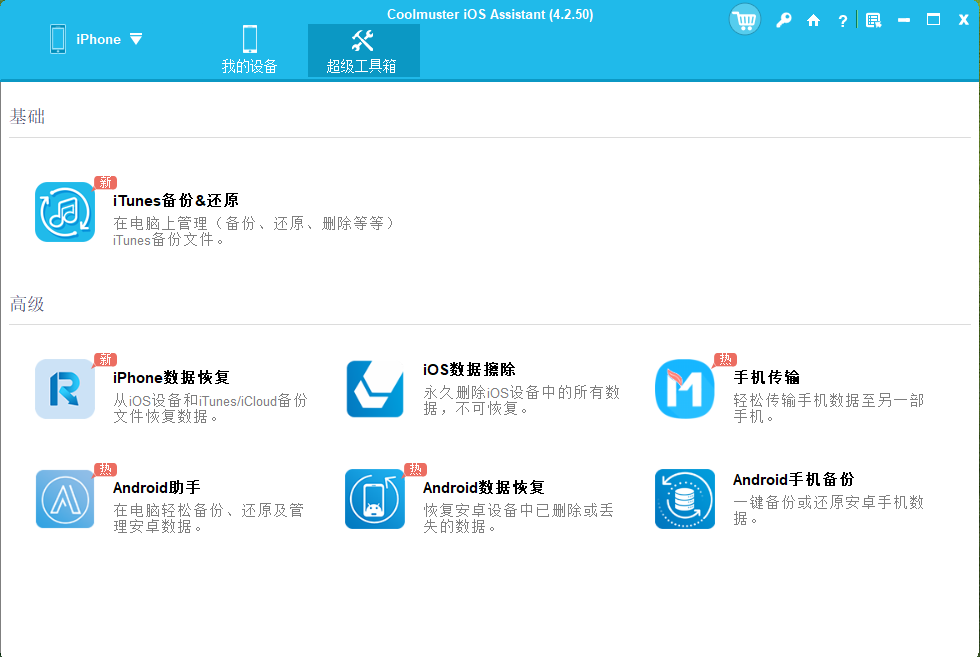Open help via the question mark icon

tap(842, 21)
